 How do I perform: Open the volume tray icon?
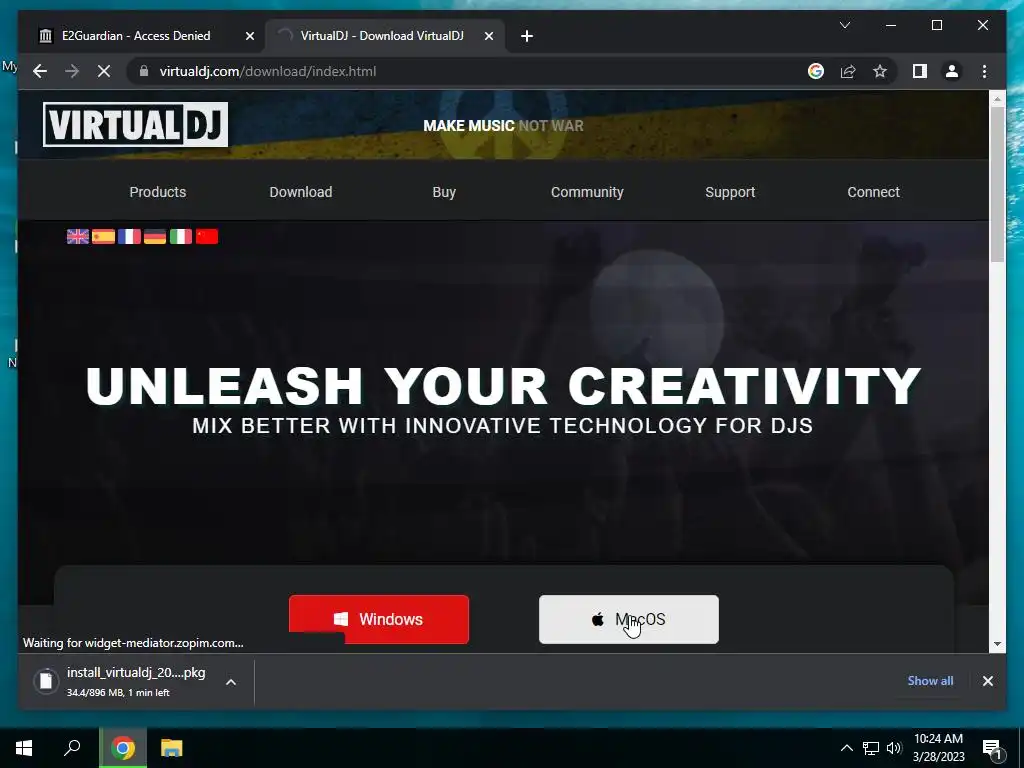click(894, 748)
